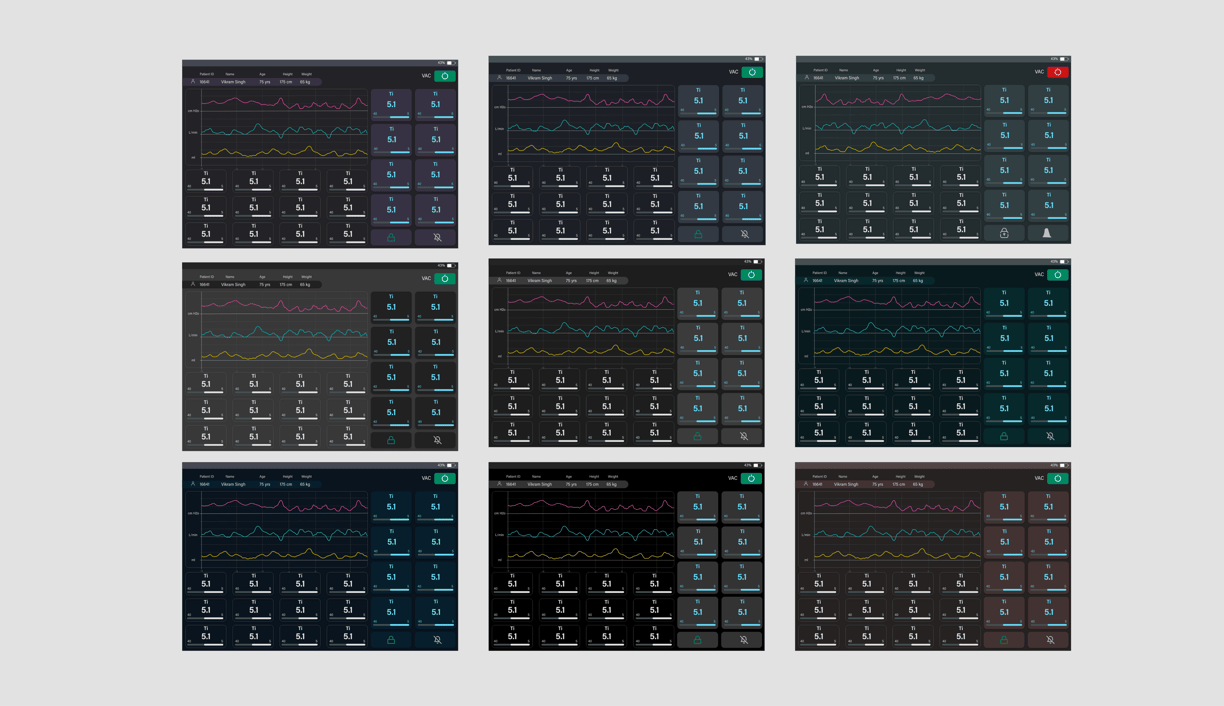The image size is (1224, 706).
Task: Click the patient icon in center mockup
Action: [499, 280]
